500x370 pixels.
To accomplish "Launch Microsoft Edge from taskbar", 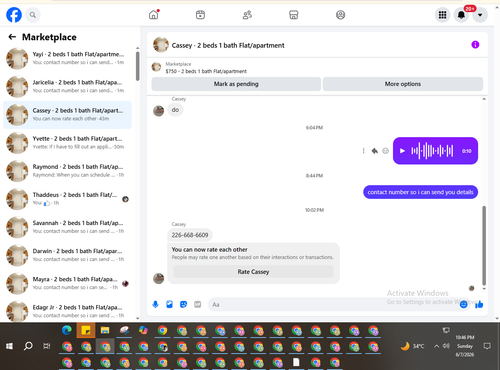I will pos(67,330).
